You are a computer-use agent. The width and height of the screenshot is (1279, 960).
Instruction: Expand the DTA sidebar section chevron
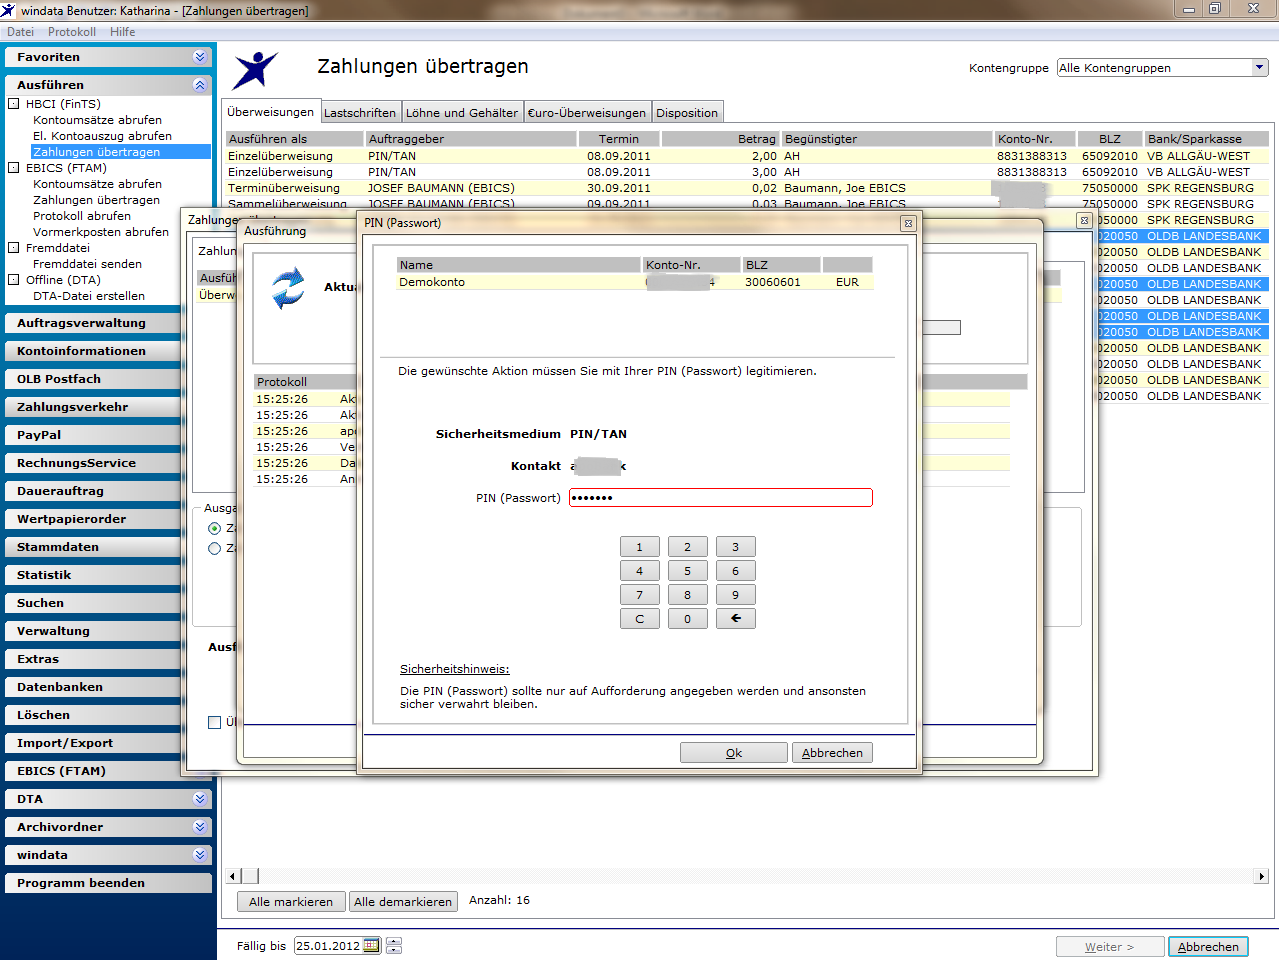tap(200, 799)
